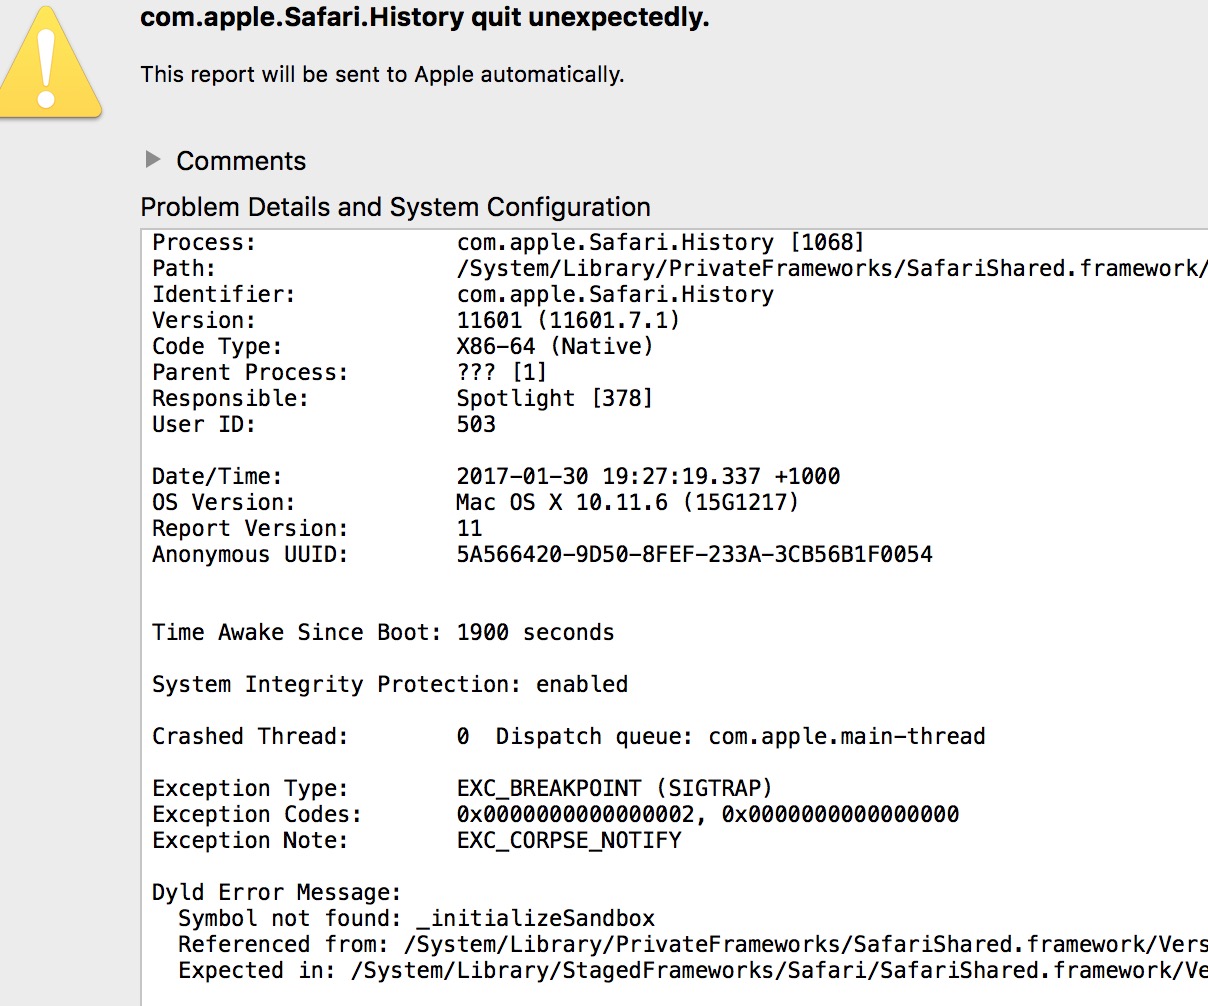Image resolution: width=1208 pixels, height=1006 pixels.
Task: Click the Anonymous UUID value
Action: pos(694,555)
